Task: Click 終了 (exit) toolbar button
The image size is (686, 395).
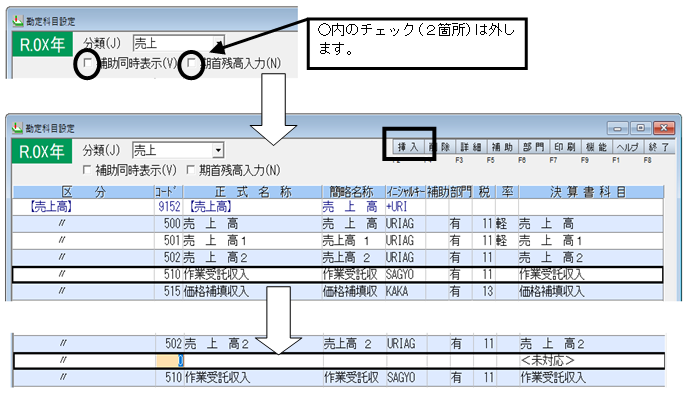Action: click(659, 147)
